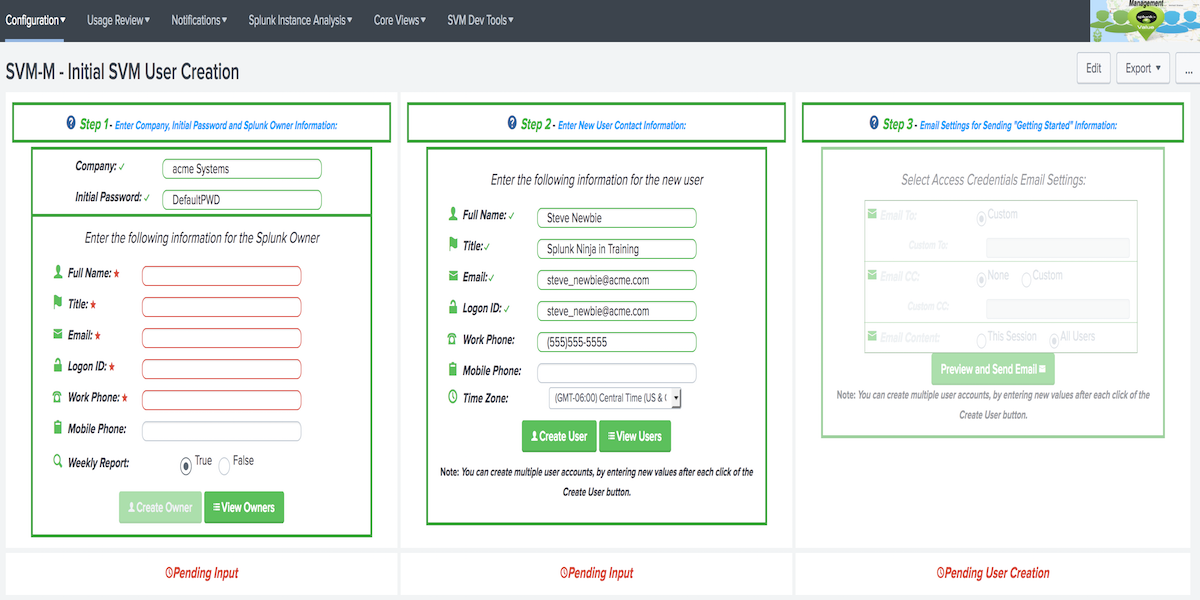Image resolution: width=1200 pixels, height=600 pixels.
Task: Click the Step 2 help question mark icon
Action: tap(512, 123)
